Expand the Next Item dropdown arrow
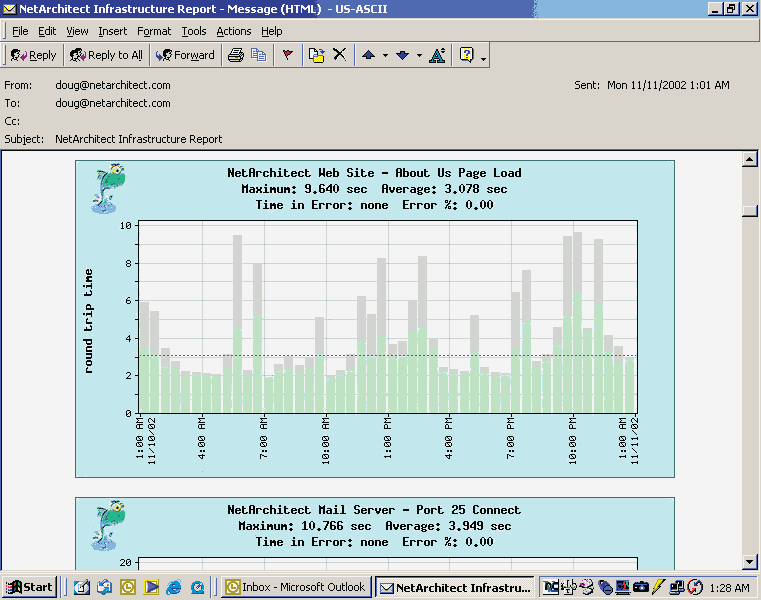This screenshot has height=600, width=761. [x=418, y=56]
